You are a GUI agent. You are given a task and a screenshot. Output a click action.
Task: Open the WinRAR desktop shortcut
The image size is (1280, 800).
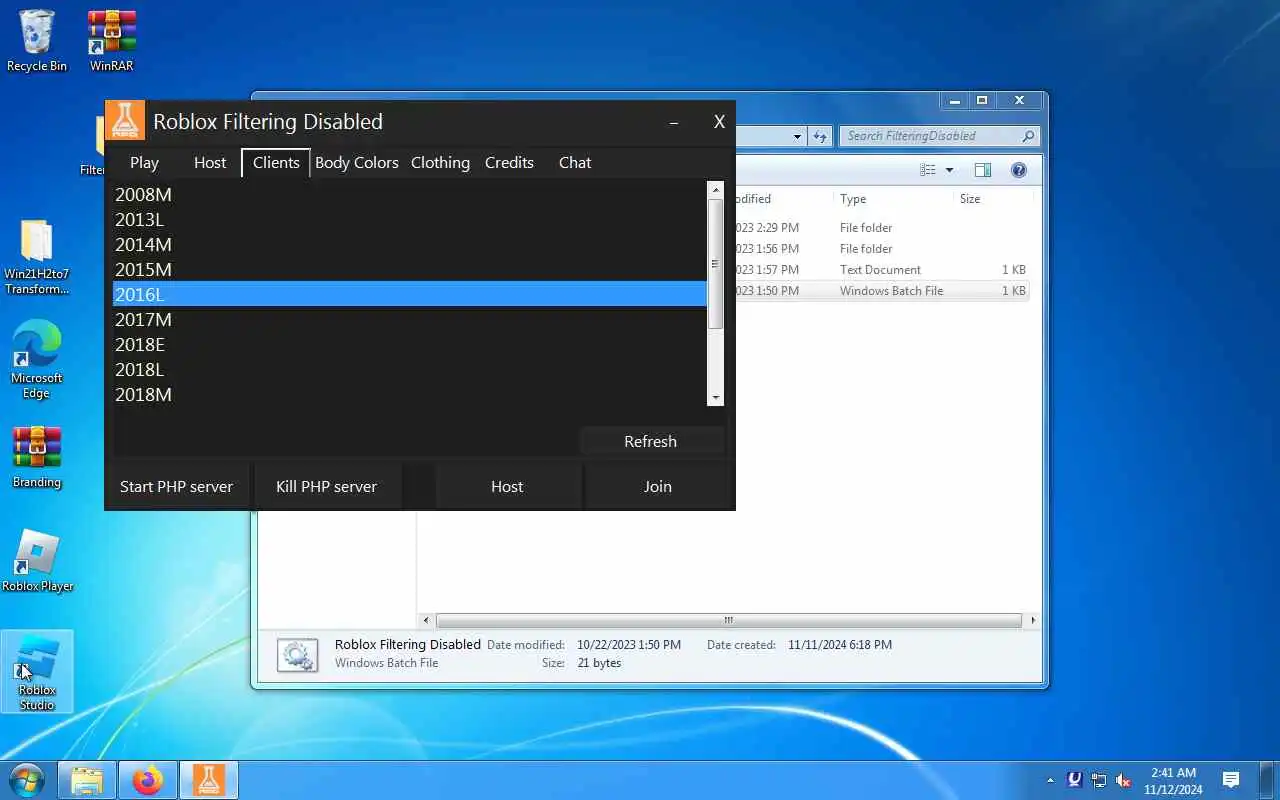coord(111,40)
